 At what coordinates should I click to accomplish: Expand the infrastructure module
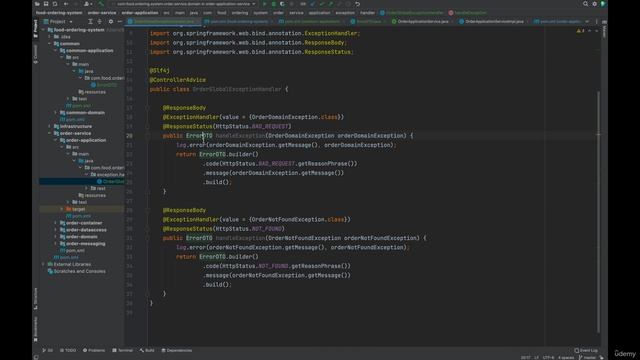(50, 127)
